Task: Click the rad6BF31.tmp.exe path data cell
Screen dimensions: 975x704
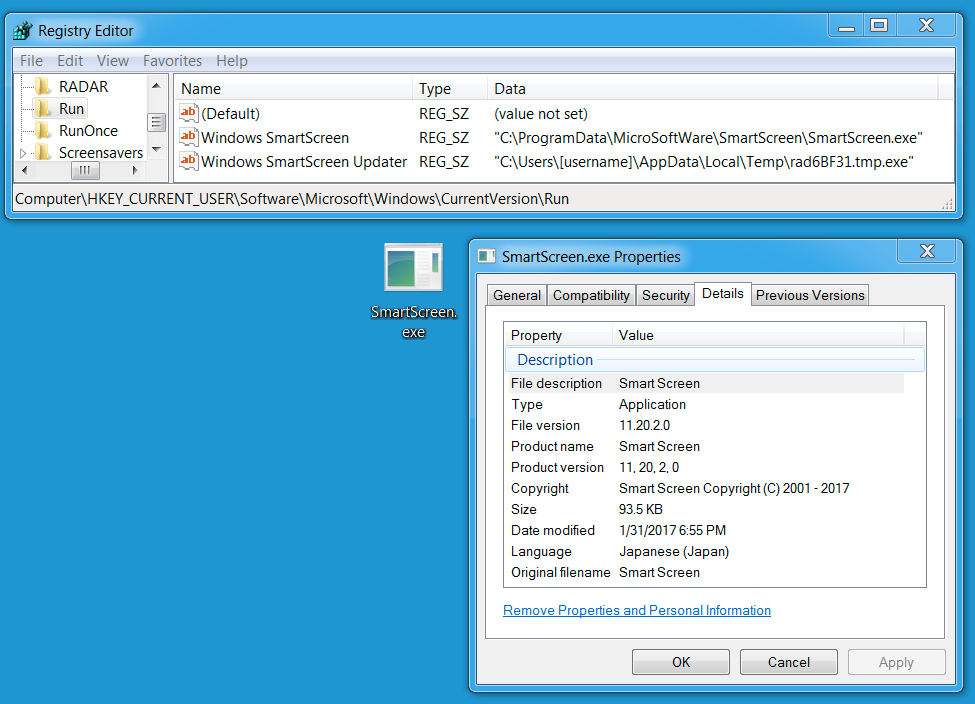Action: (x=703, y=162)
